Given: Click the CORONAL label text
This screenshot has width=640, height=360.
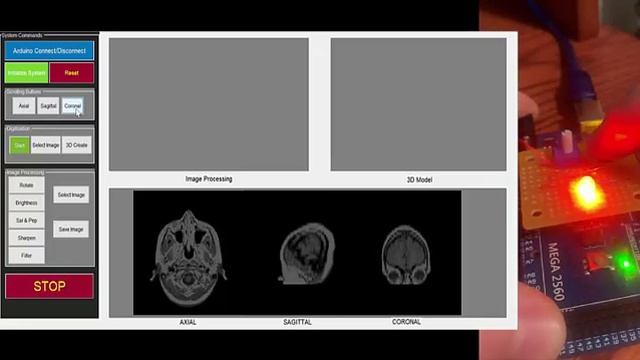Looking at the screenshot, I should (x=406, y=322).
